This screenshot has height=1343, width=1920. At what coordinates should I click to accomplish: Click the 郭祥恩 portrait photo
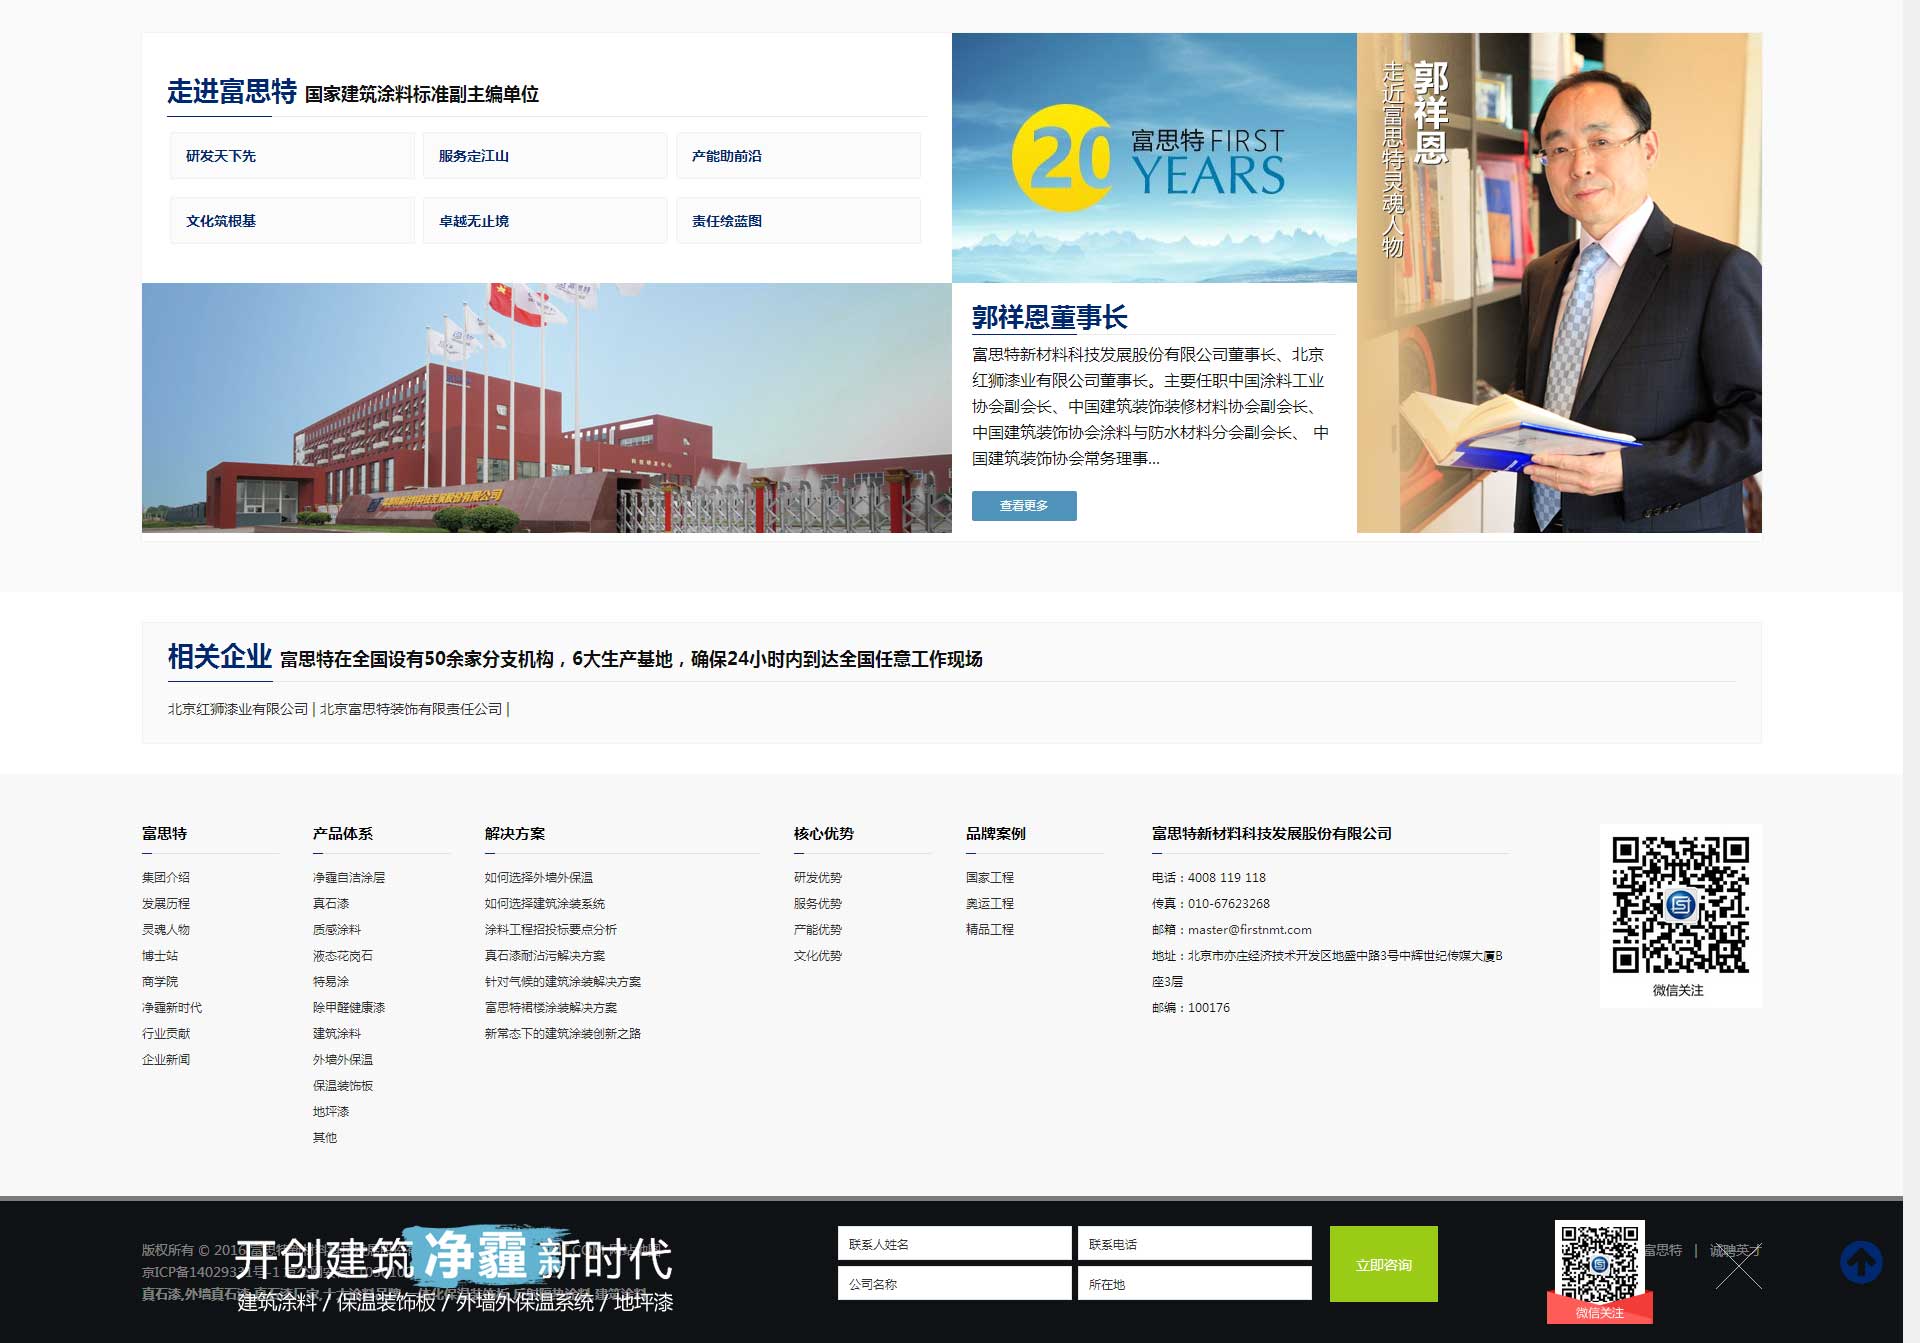pos(1558,283)
